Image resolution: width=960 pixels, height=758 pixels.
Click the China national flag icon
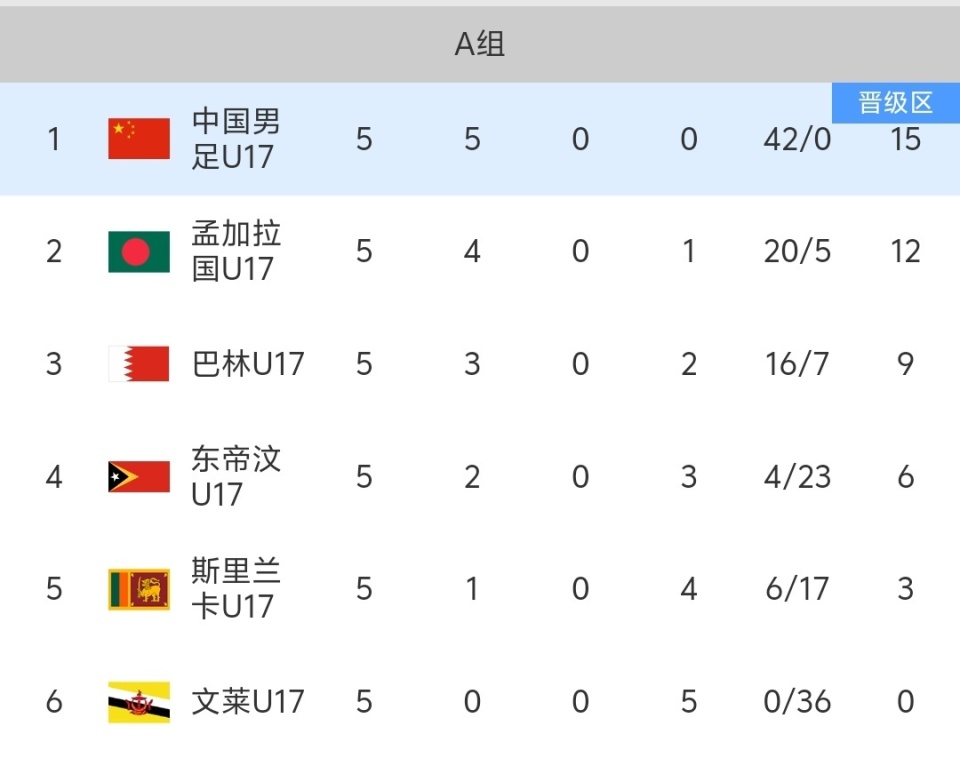tap(139, 139)
